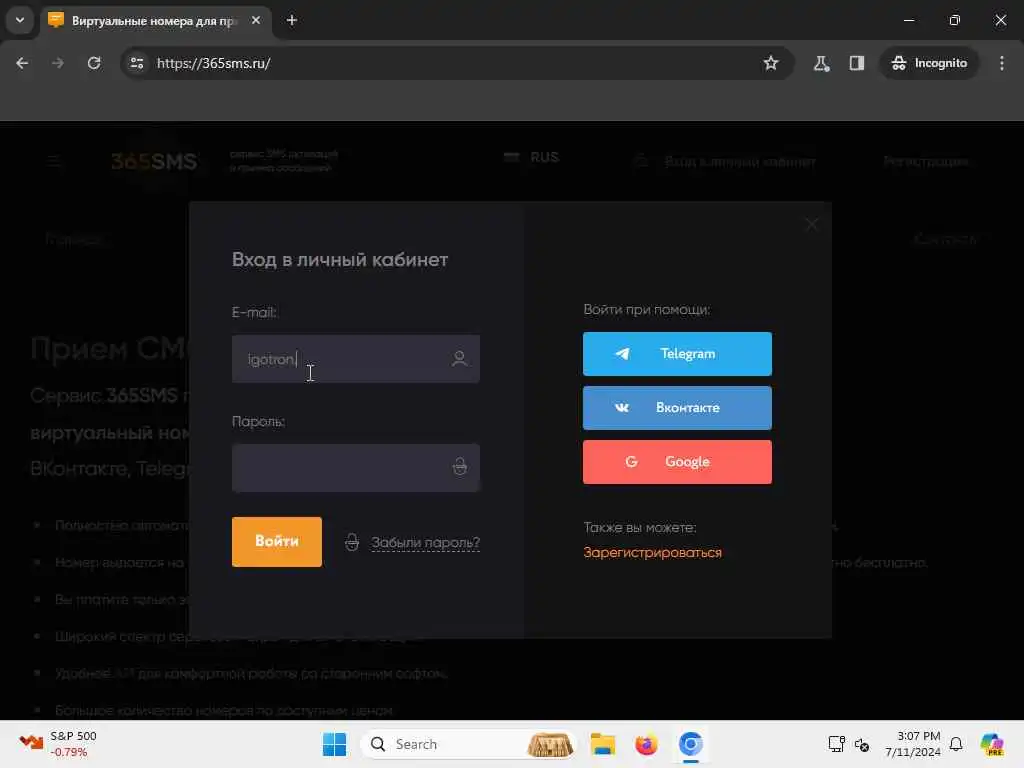1024x768 pixels.
Task: Click the user icon in E-mail field
Action: (x=459, y=359)
